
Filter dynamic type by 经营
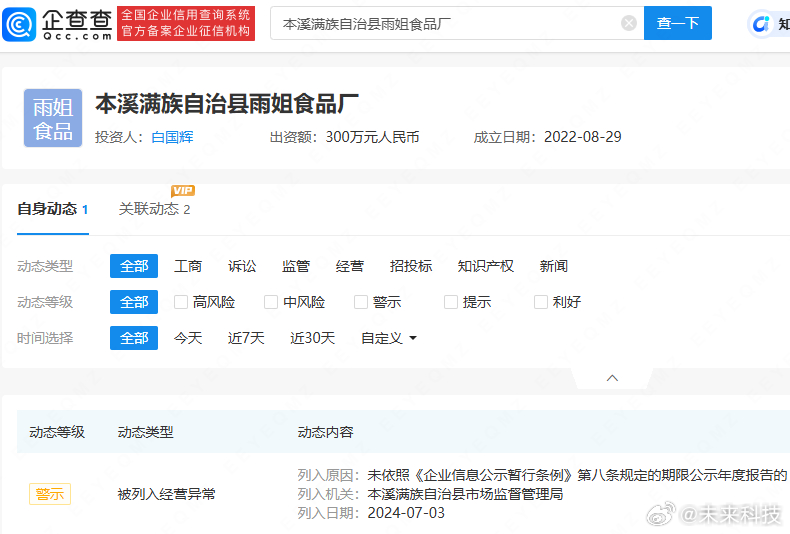[x=350, y=266]
